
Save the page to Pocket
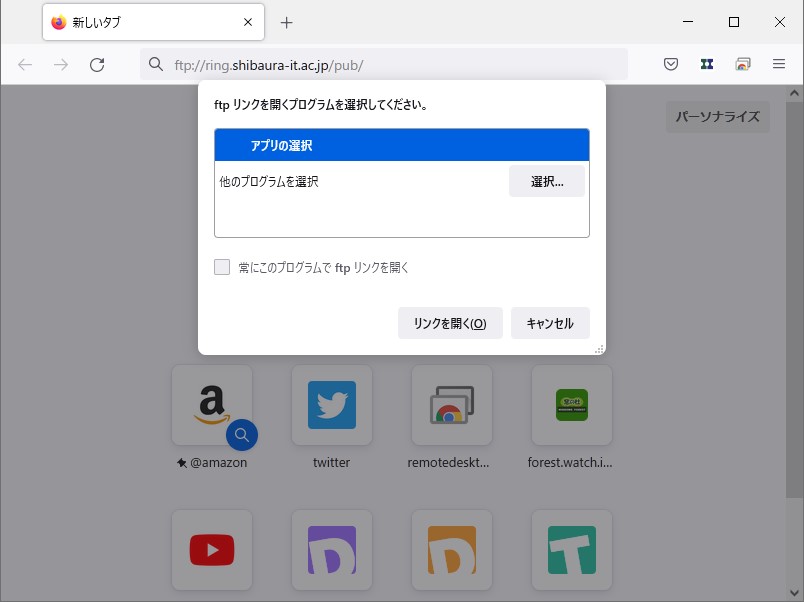671,63
